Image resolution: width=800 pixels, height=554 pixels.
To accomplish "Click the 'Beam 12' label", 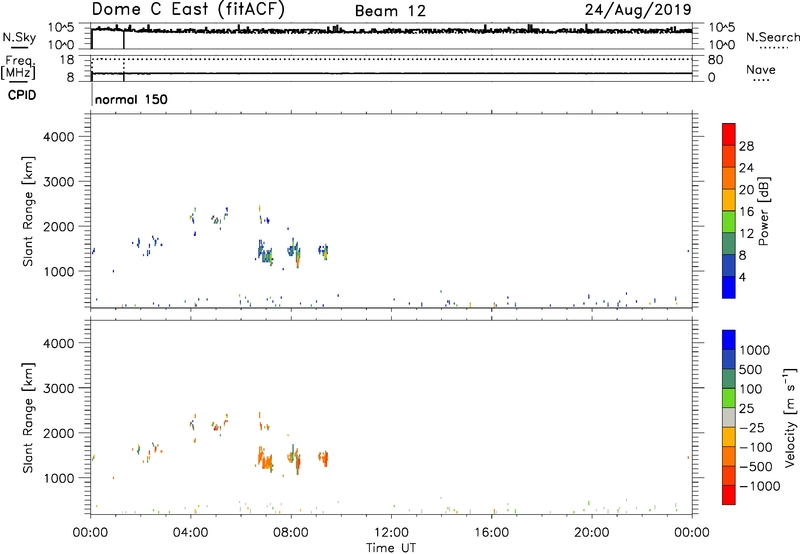I will (x=390, y=11).
